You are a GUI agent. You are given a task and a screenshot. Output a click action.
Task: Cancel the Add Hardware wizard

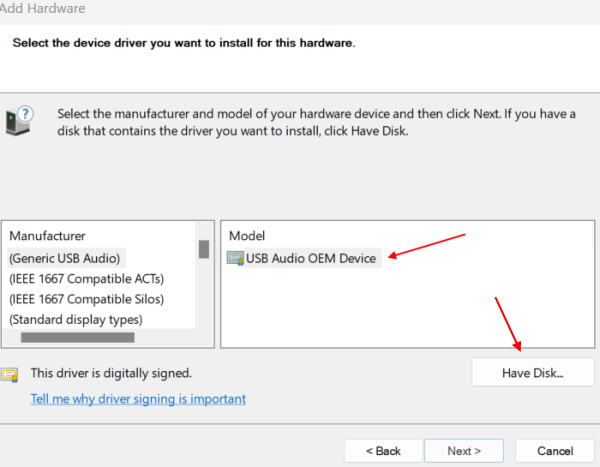click(x=555, y=451)
